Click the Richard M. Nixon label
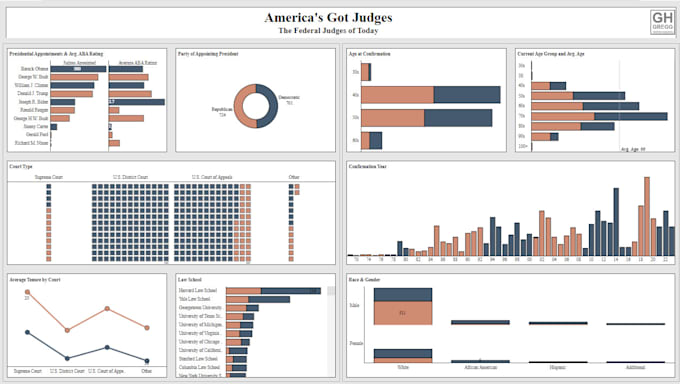680x384 pixels. 31,143
